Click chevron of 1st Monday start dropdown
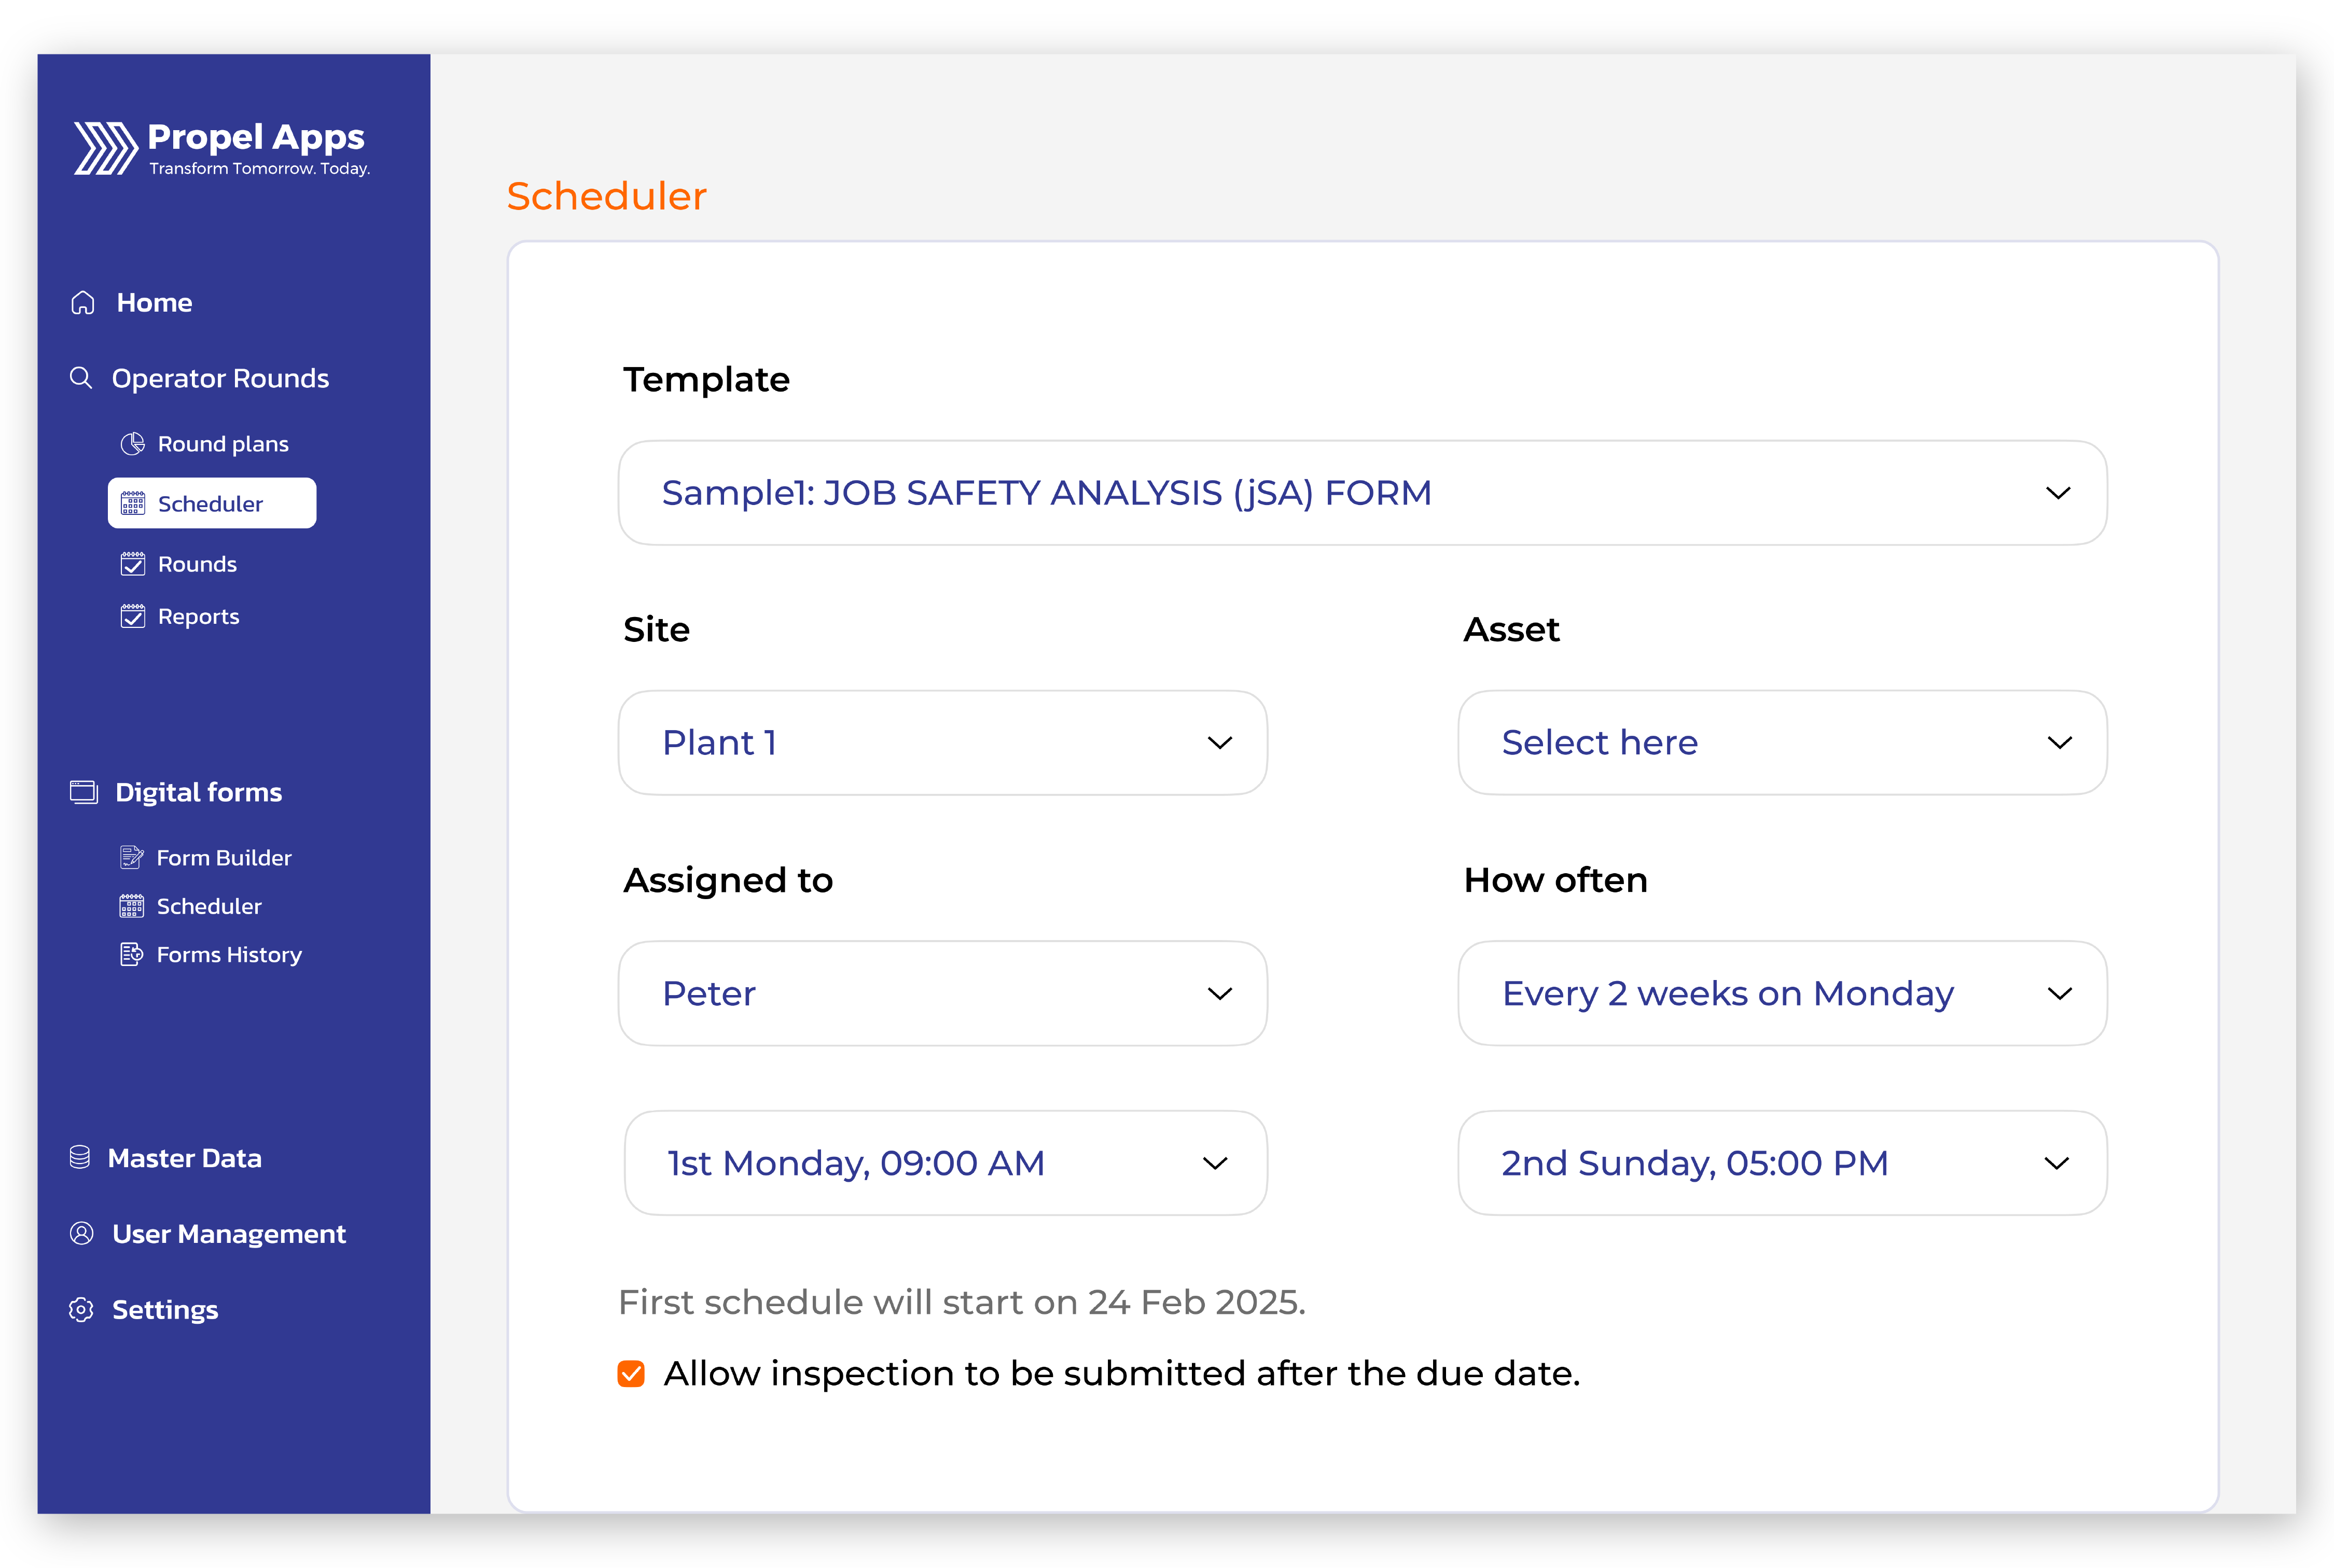This screenshot has width=2334, height=1568. point(1215,1163)
